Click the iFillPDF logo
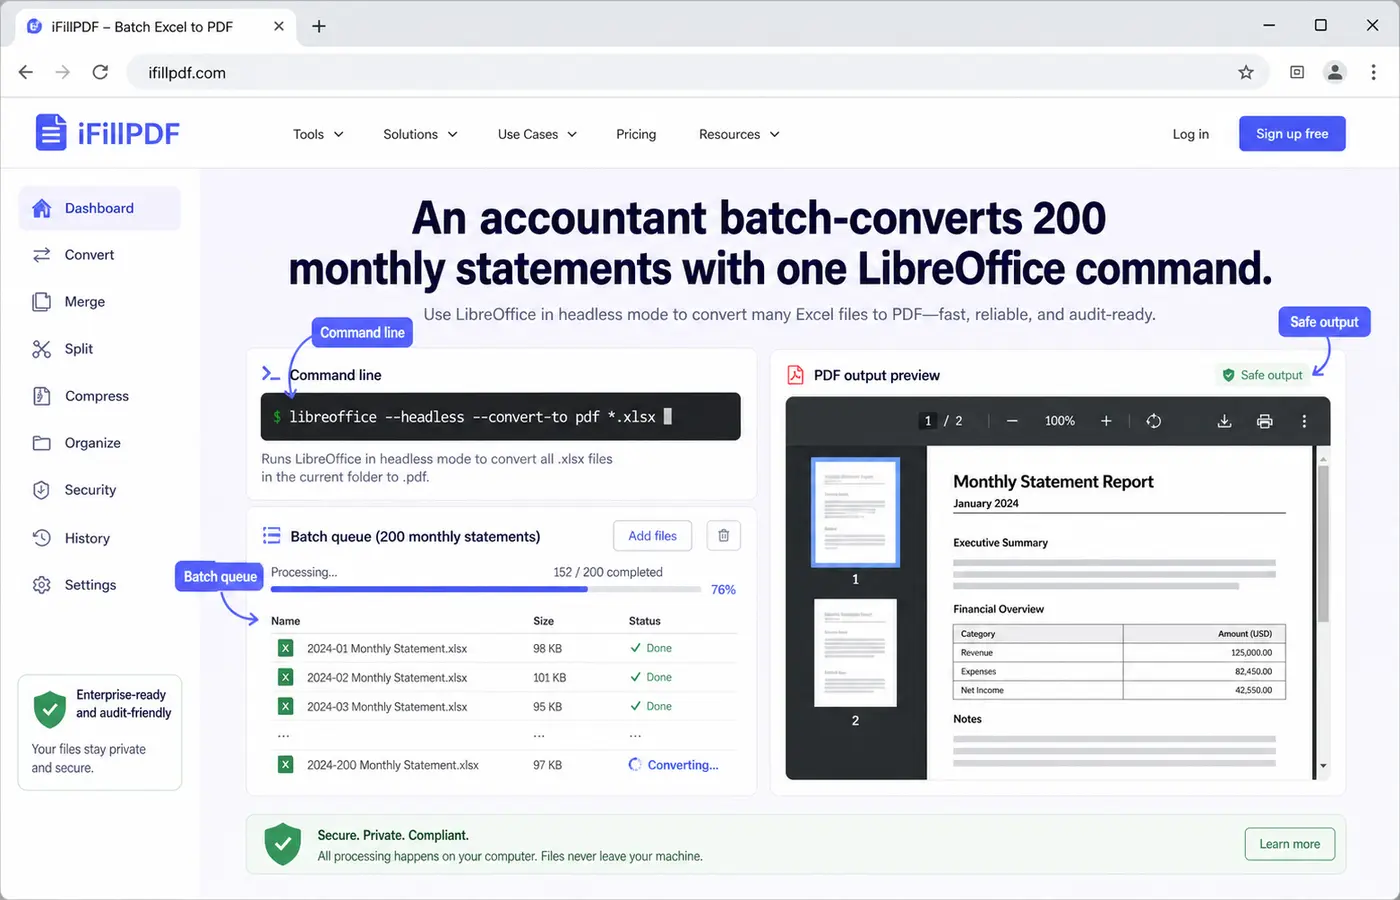Image resolution: width=1400 pixels, height=900 pixels. [x=108, y=133]
